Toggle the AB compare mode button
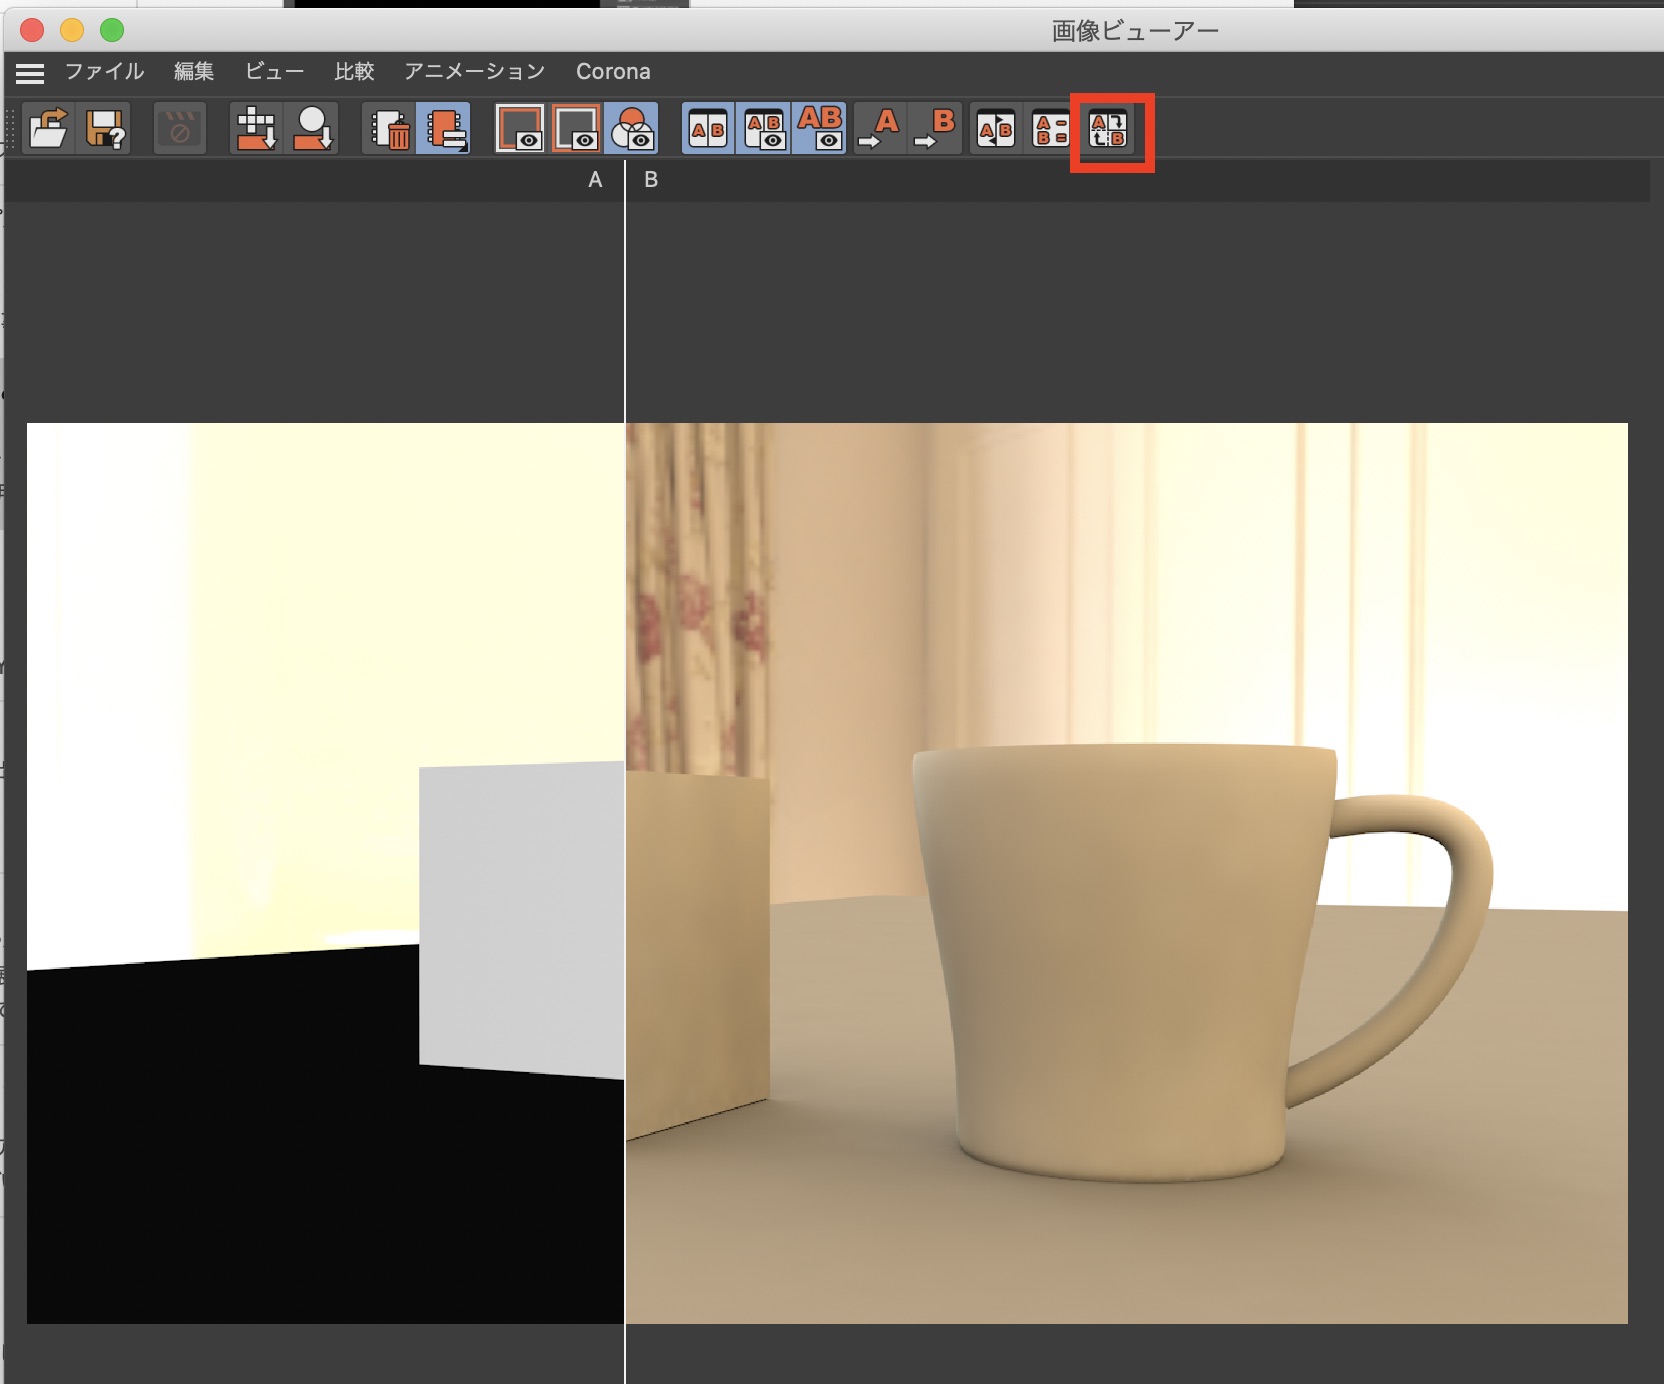The width and height of the screenshot is (1664, 1384). (708, 129)
